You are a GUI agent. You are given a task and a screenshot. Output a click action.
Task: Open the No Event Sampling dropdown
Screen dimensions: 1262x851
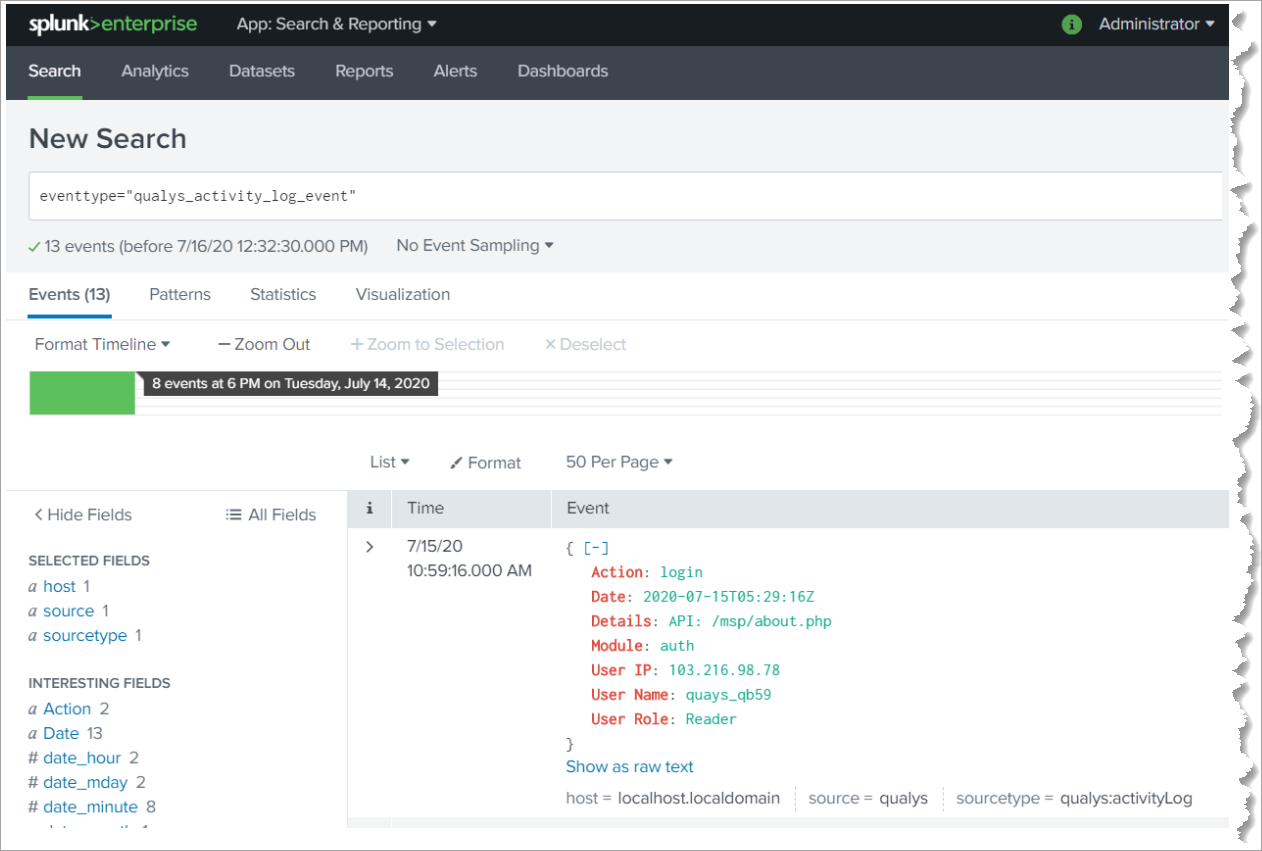474,245
